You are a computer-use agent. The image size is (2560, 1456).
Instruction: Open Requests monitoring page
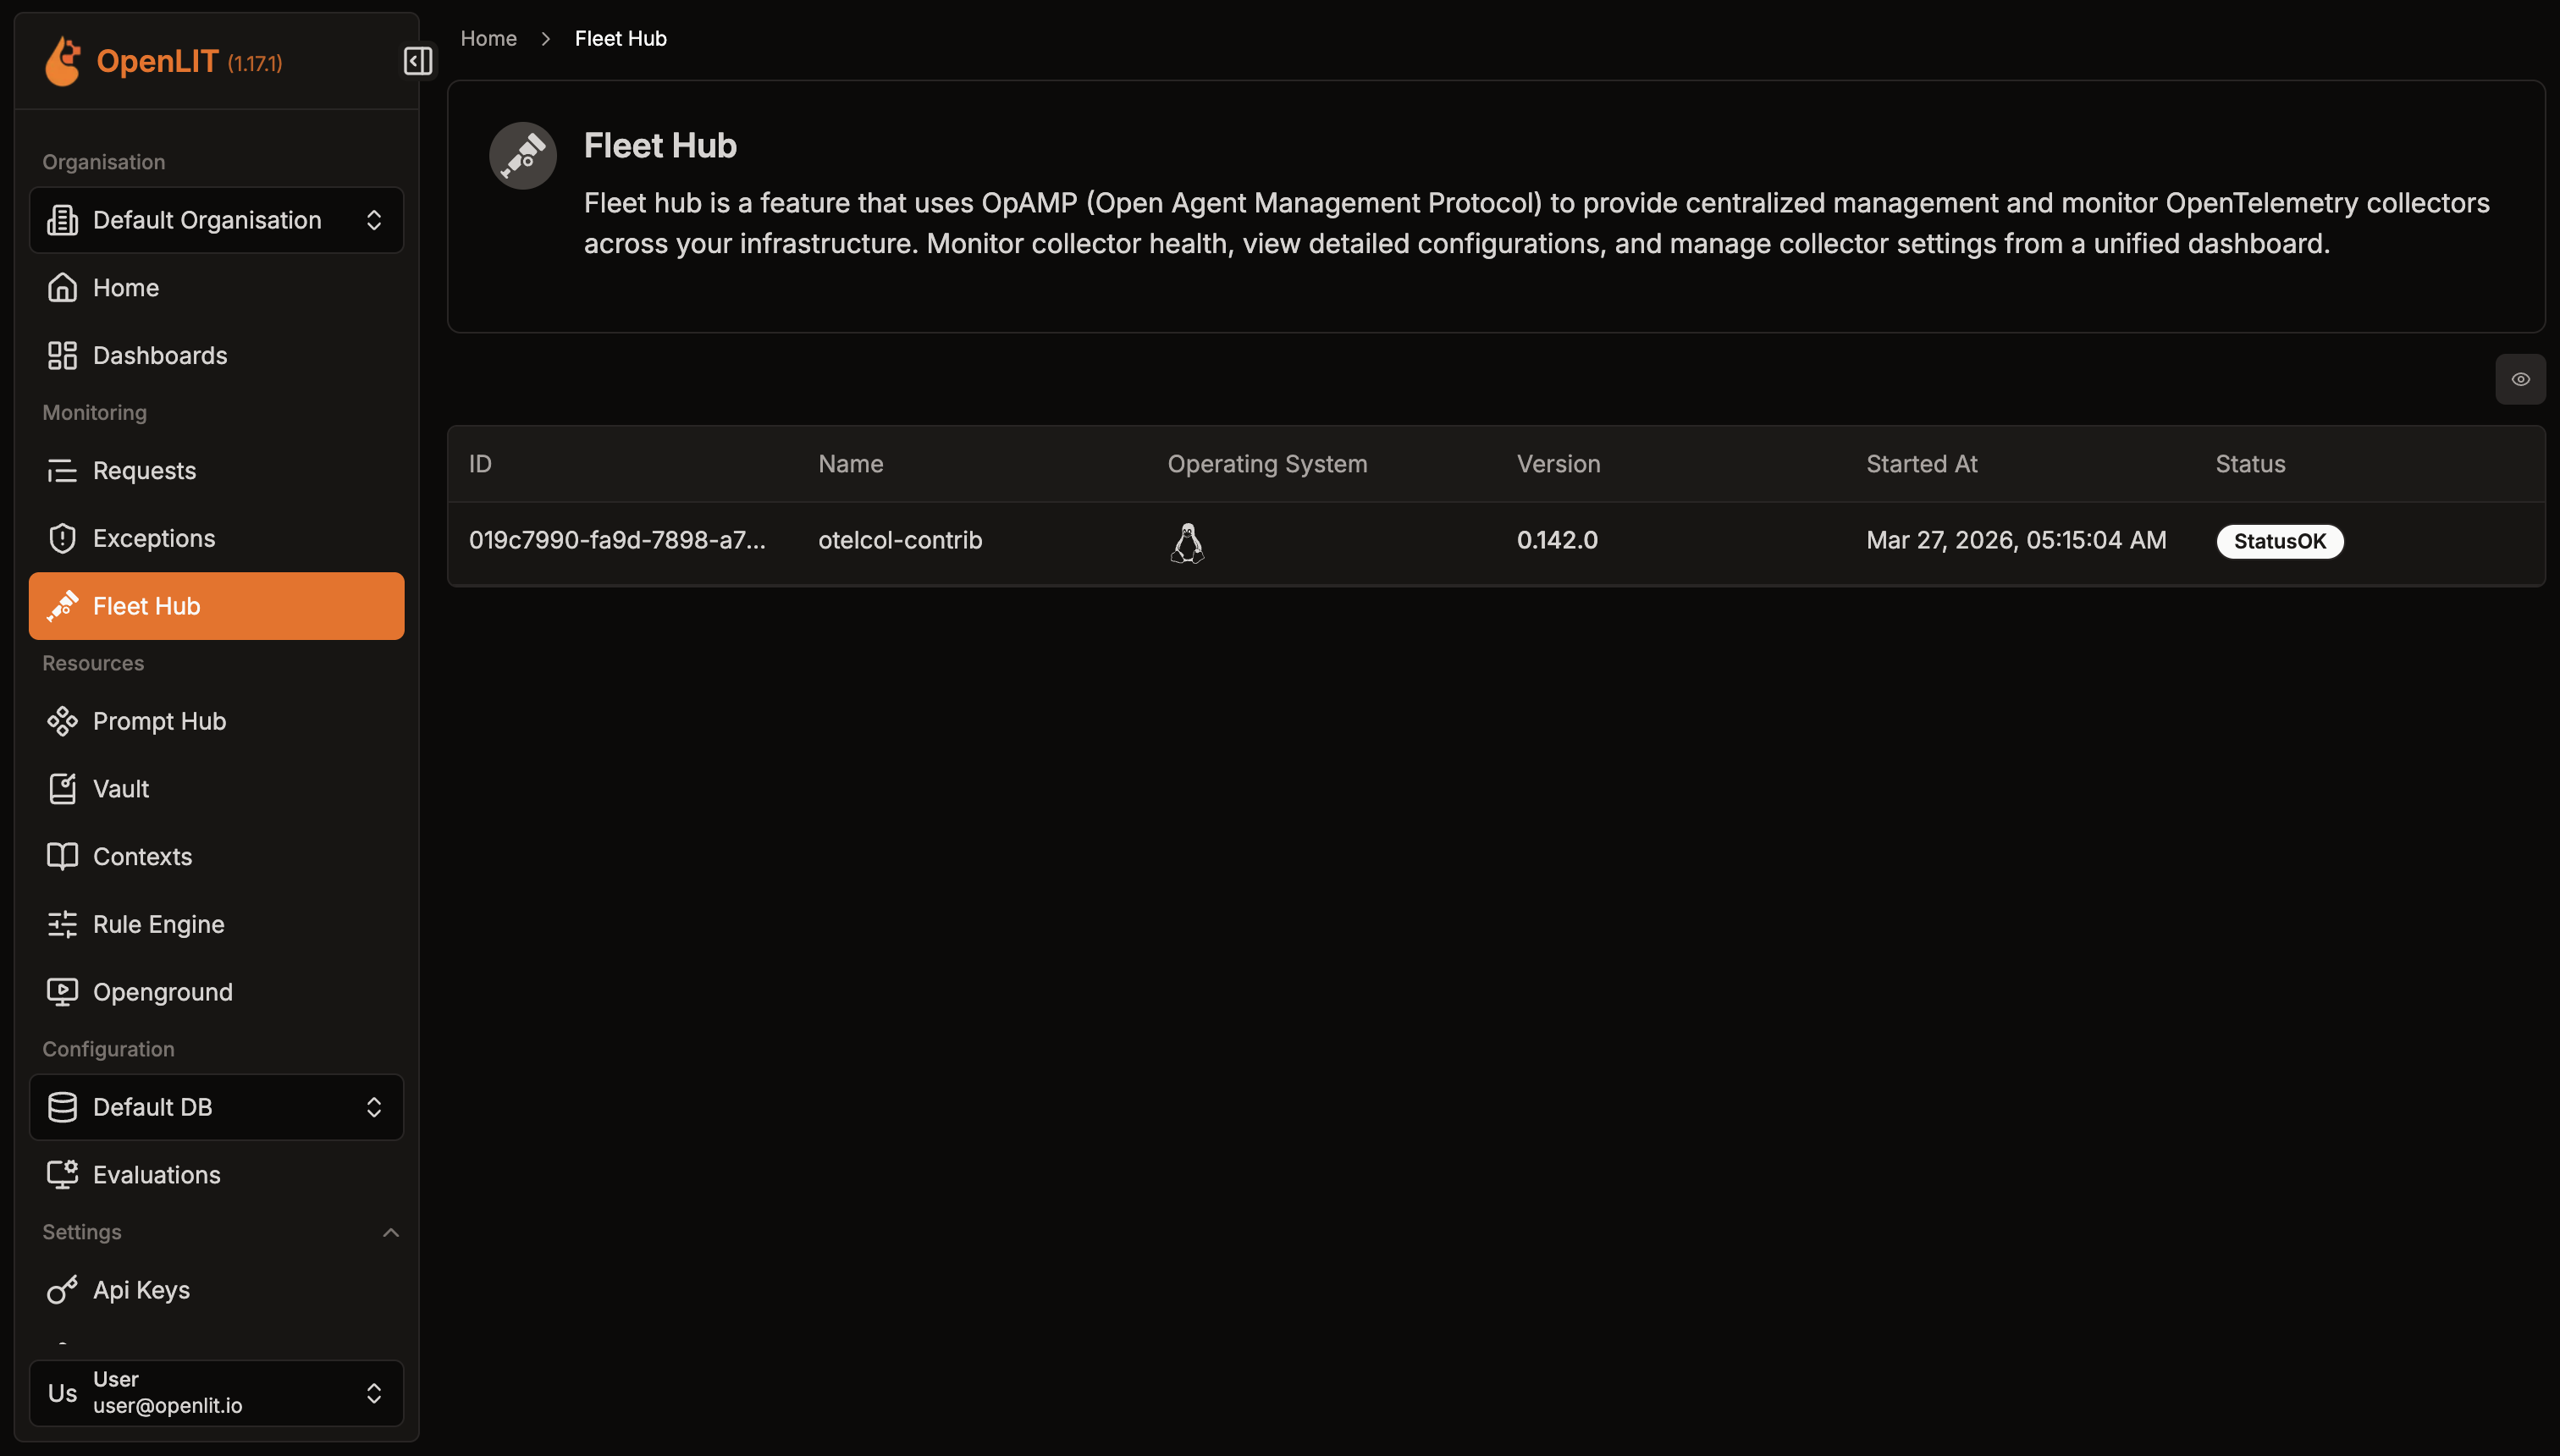[x=216, y=471]
